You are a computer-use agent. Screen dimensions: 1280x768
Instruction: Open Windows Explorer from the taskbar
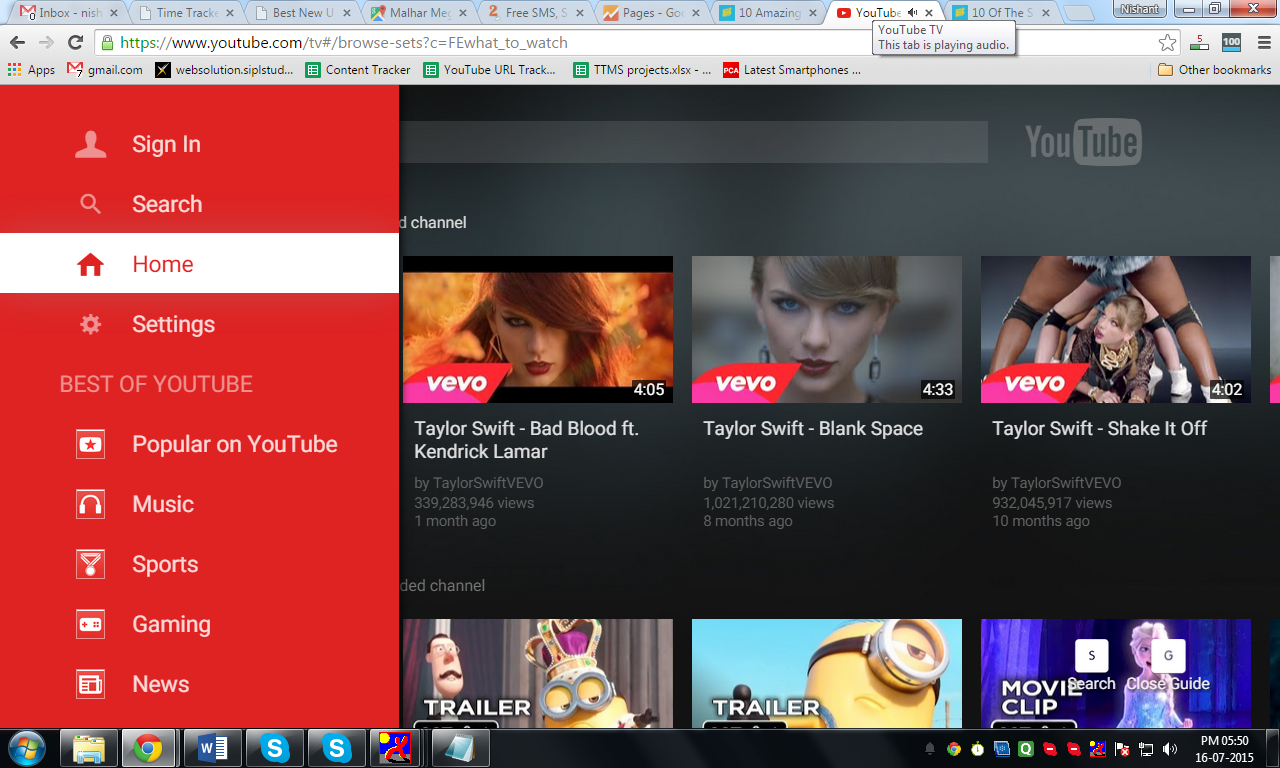(x=89, y=748)
